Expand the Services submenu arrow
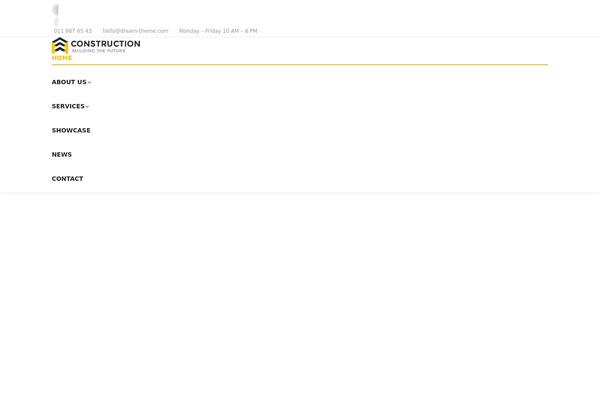 [87, 106]
